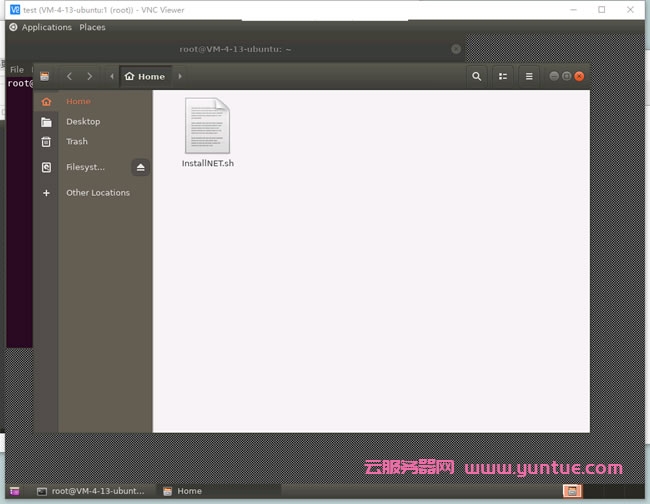The width and height of the screenshot is (650, 504).
Task: Go back with the left arrow button
Action: click(69, 76)
